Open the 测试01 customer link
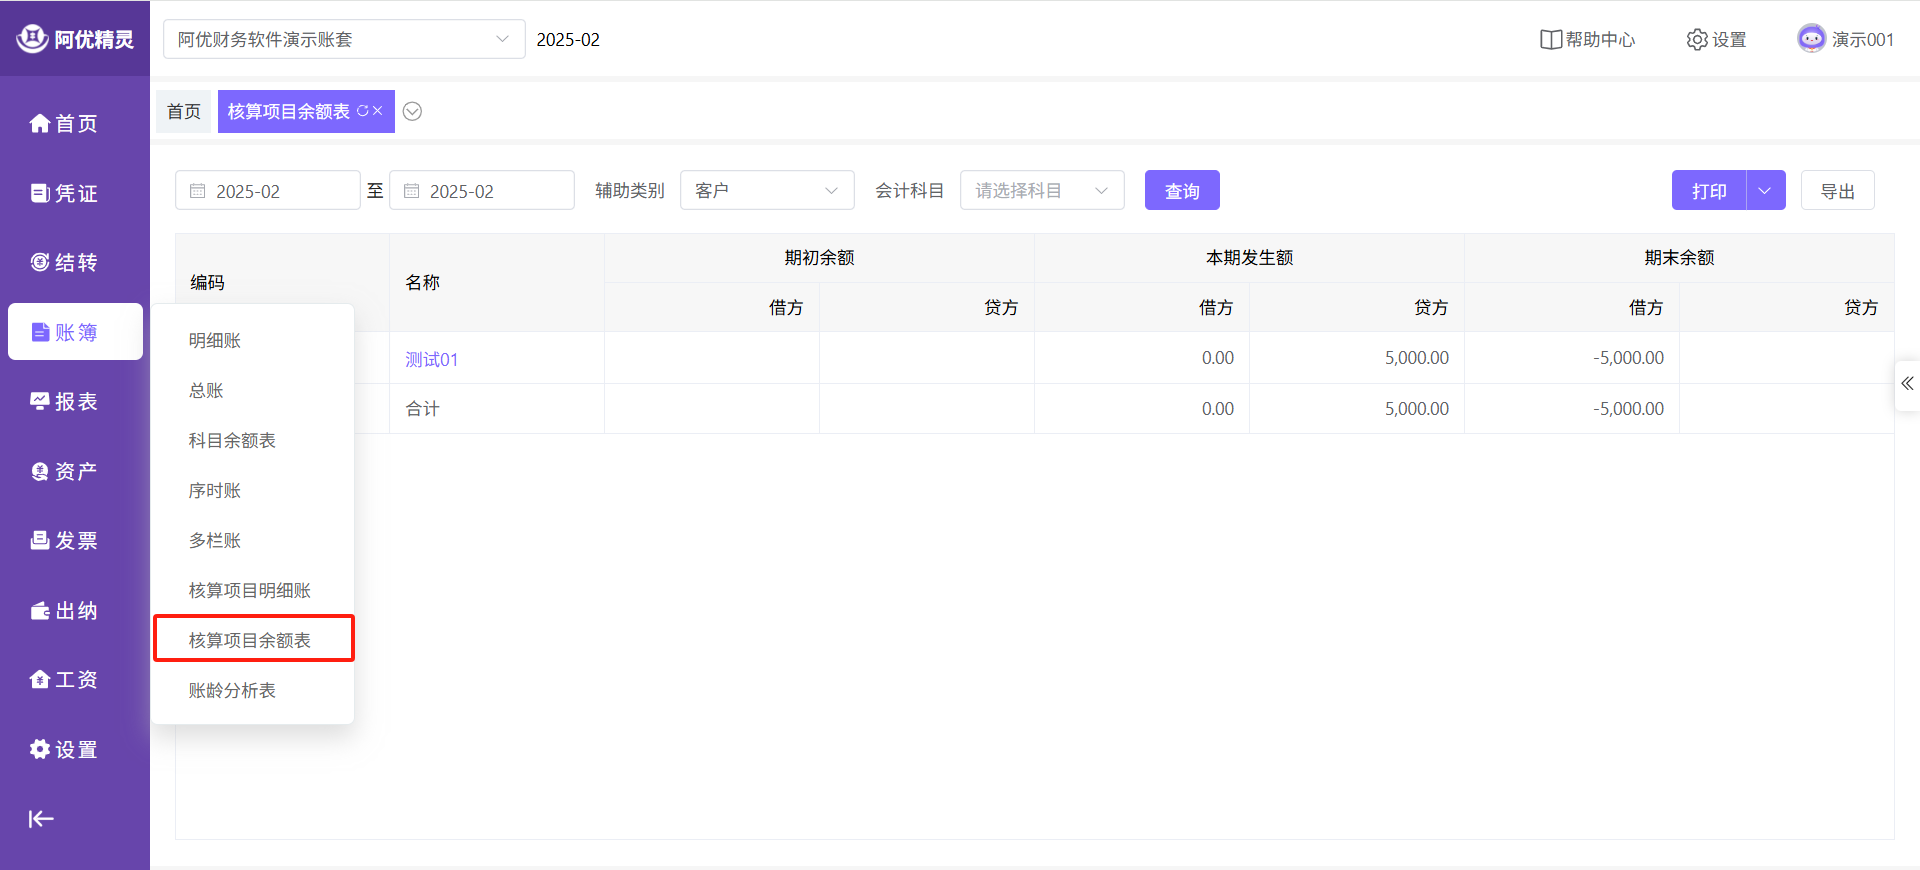The image size is (1920, 870). [x=431, y=359]
